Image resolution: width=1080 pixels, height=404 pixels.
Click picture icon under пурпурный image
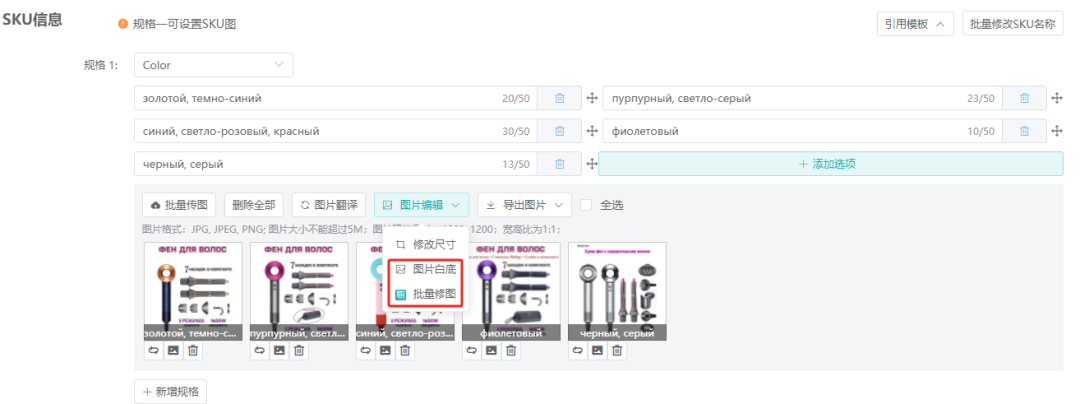(x=279, y=350)
